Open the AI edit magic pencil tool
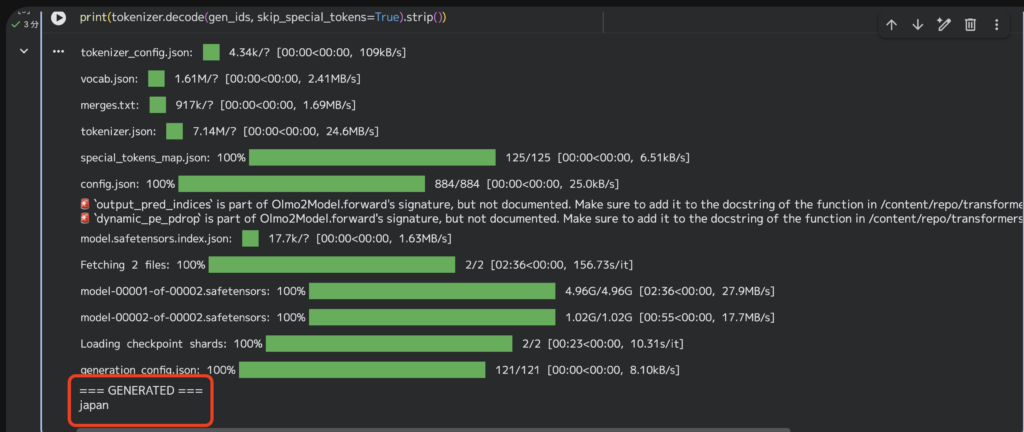The width and height of the screenshot is (1024, 432). 943,25
